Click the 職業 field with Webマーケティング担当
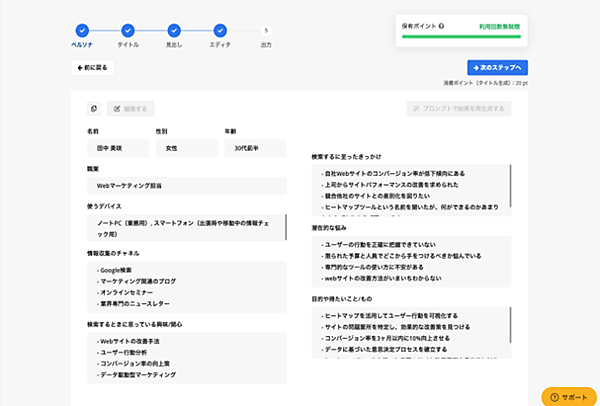 pyautogui.click(x=185, y=186)
